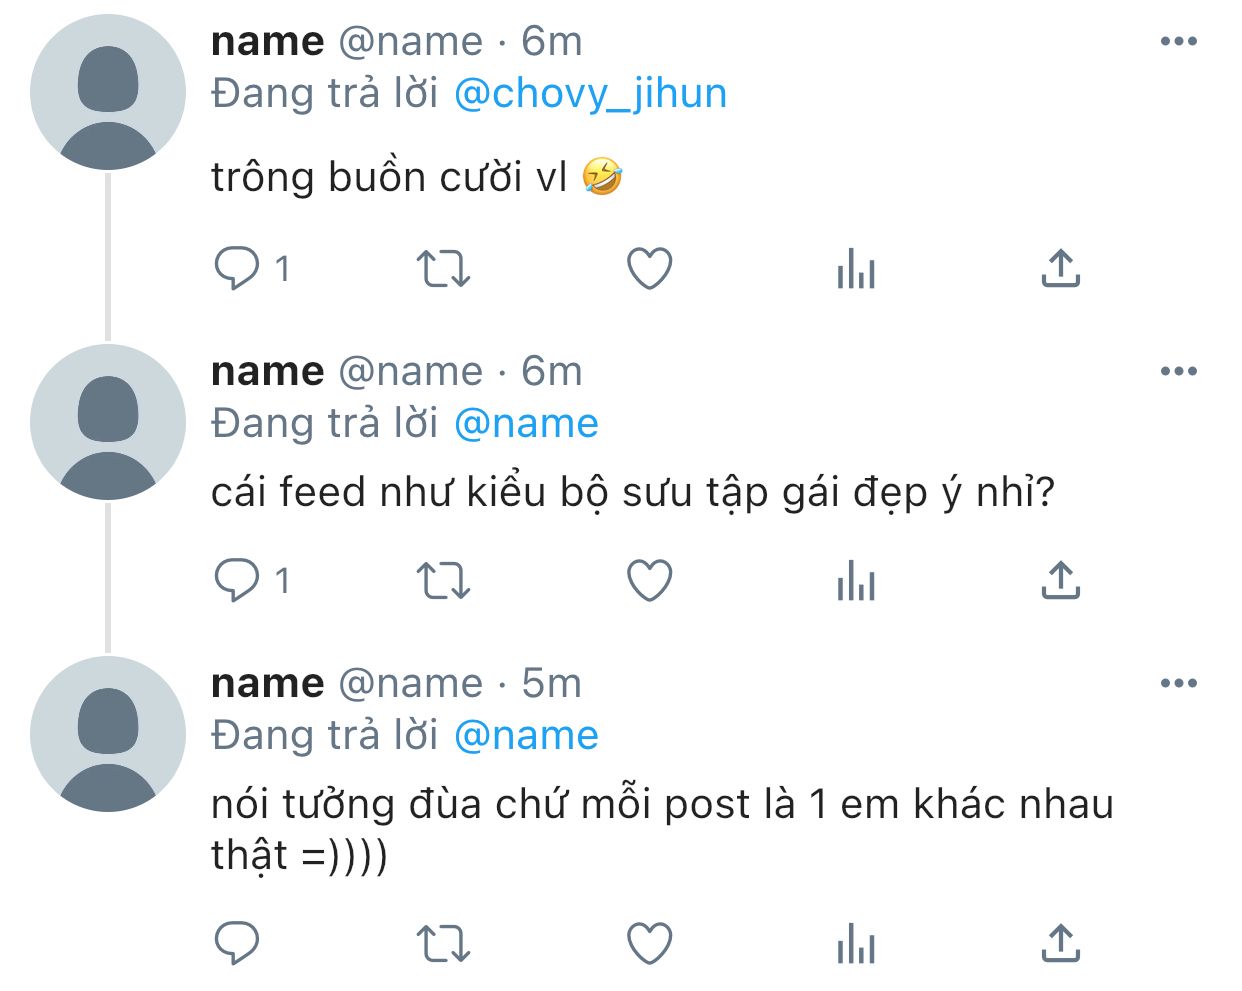View analytics of the "trông buồn cười vl" tweet

pyautogui.click(x=856, y=269)
